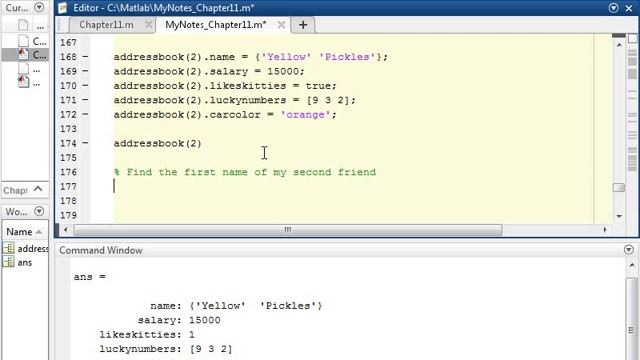Open Editor actions dropdown in title bar
The height and width of the screenshot is (360, 640).
613,8
